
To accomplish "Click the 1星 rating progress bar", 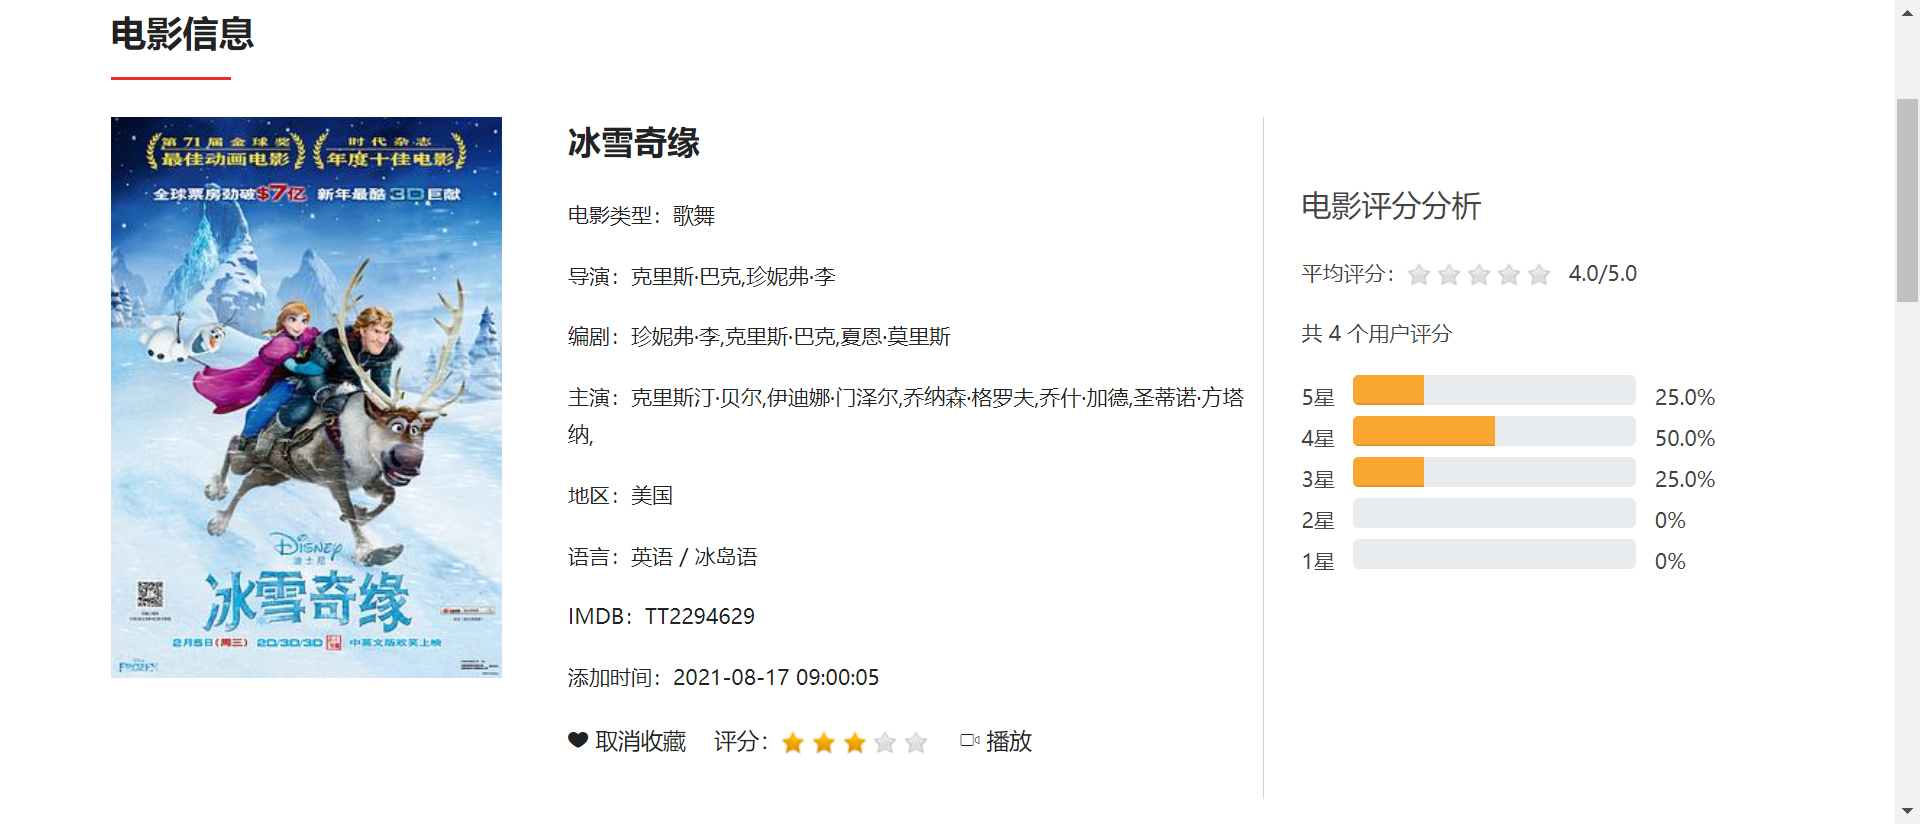I will pyautogui.click(x=1494, y=554).
